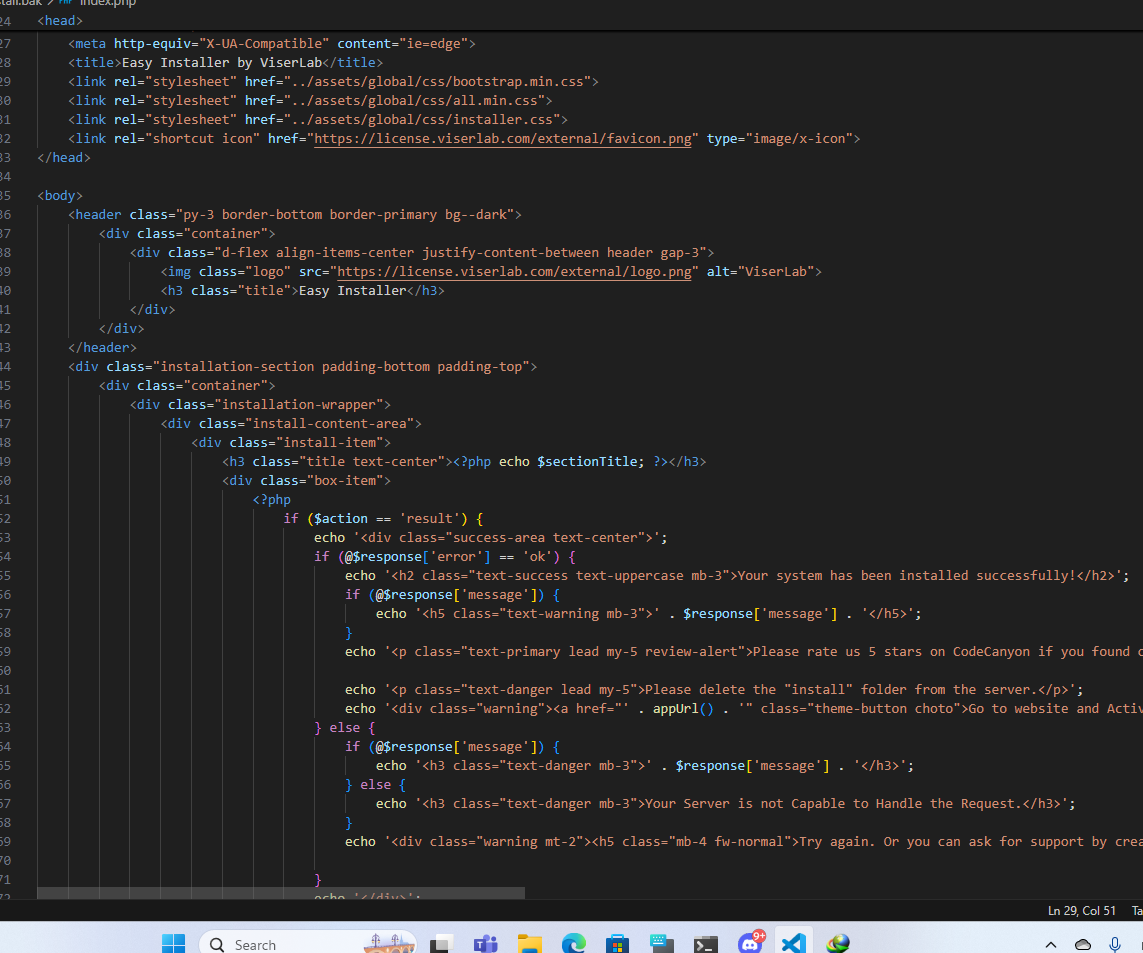
Task: Click the appUrl() function call
Action: pos(683,709)
